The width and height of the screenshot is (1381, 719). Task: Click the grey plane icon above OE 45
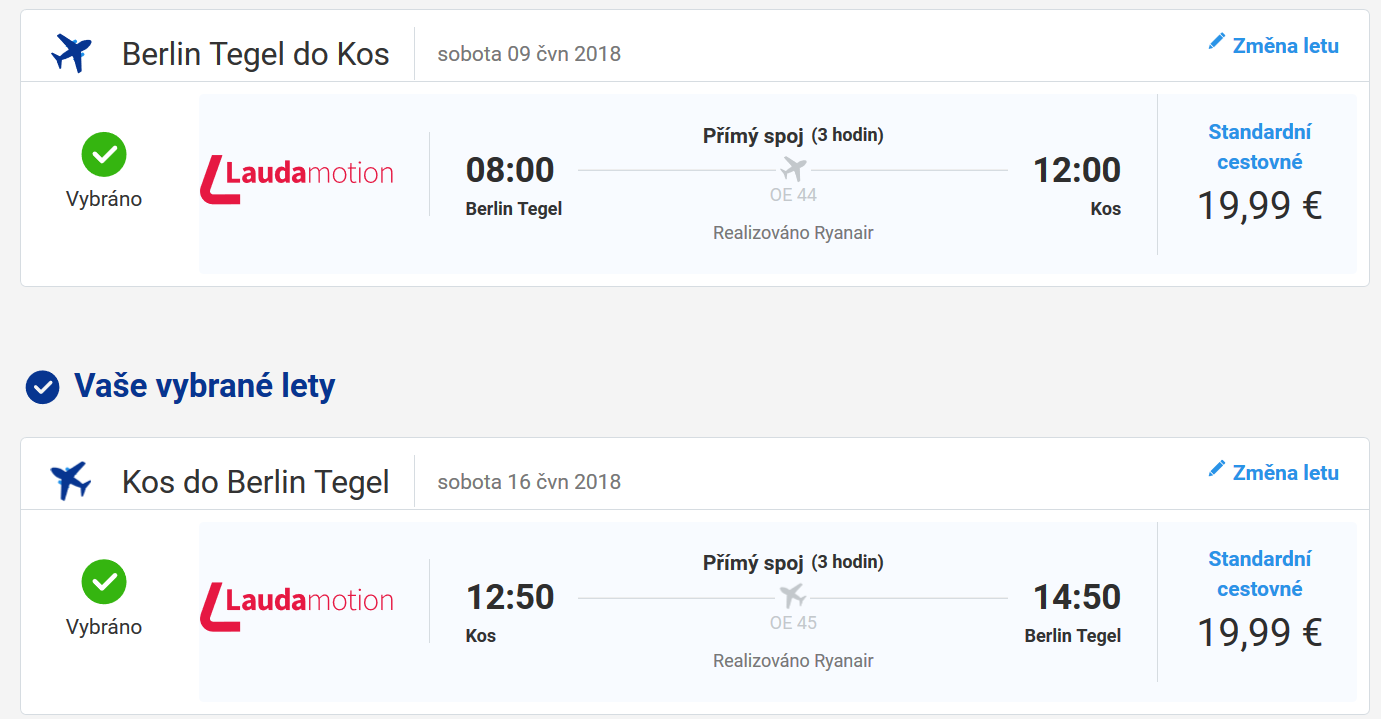[x=793, y=596]
